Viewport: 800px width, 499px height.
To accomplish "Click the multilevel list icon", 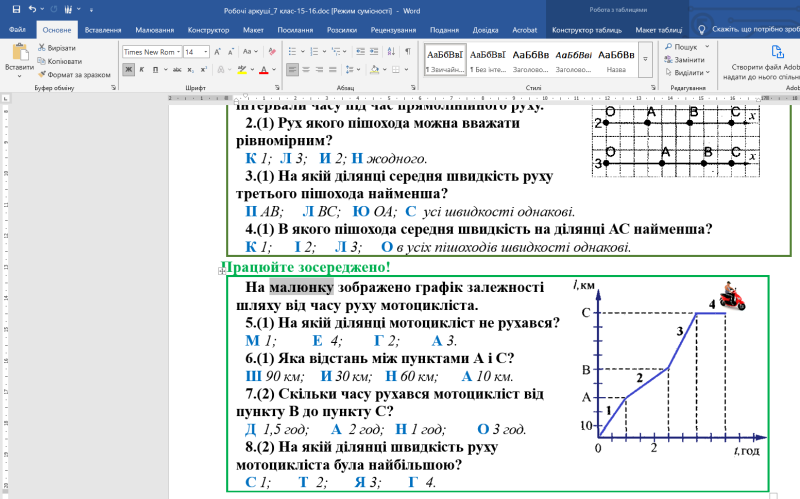I will [x=336, y=52].
